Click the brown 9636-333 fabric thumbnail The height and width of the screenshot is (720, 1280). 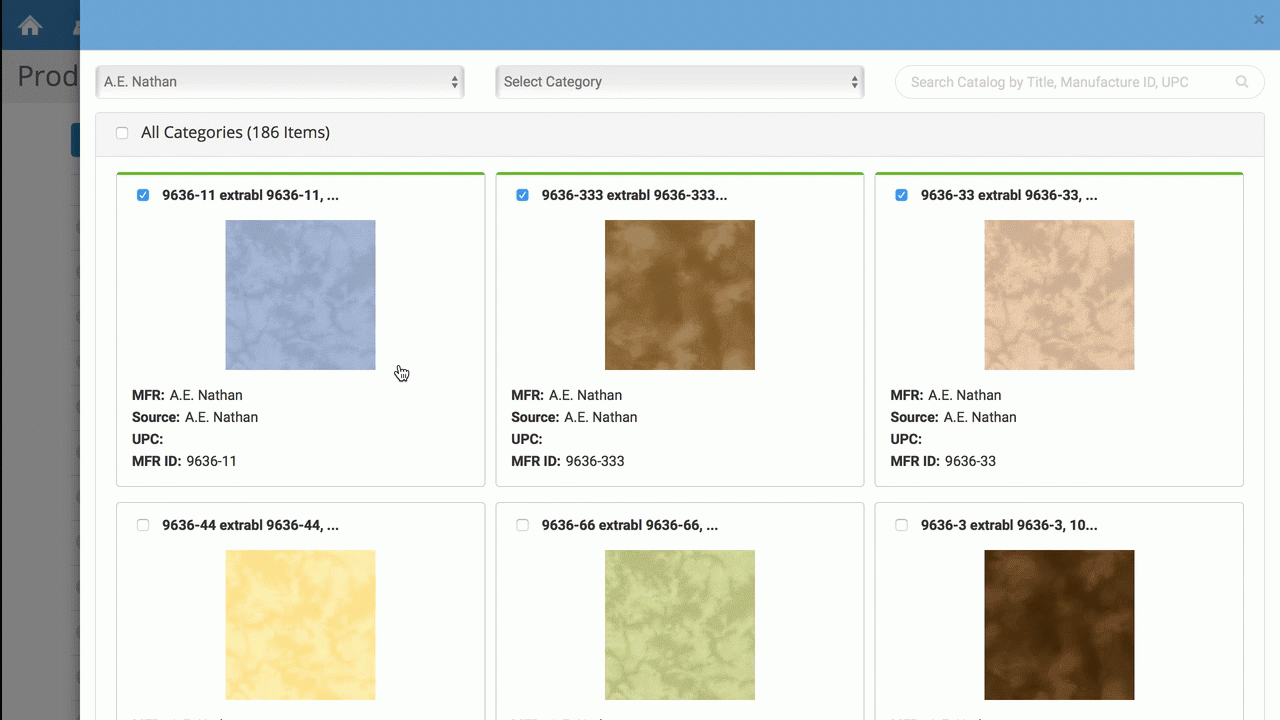pyautogui.click(x=680, y=295)
